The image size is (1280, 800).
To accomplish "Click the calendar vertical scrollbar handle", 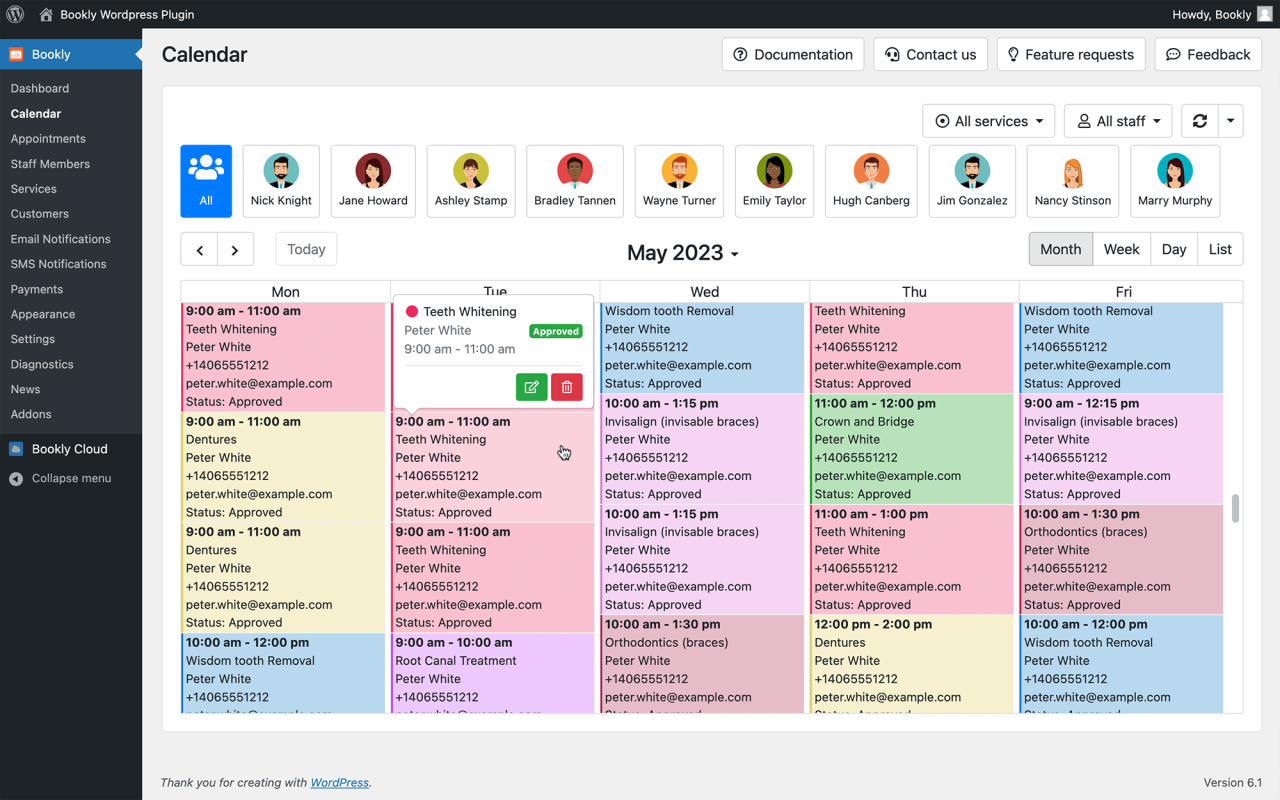I will tap(1235, 508).
